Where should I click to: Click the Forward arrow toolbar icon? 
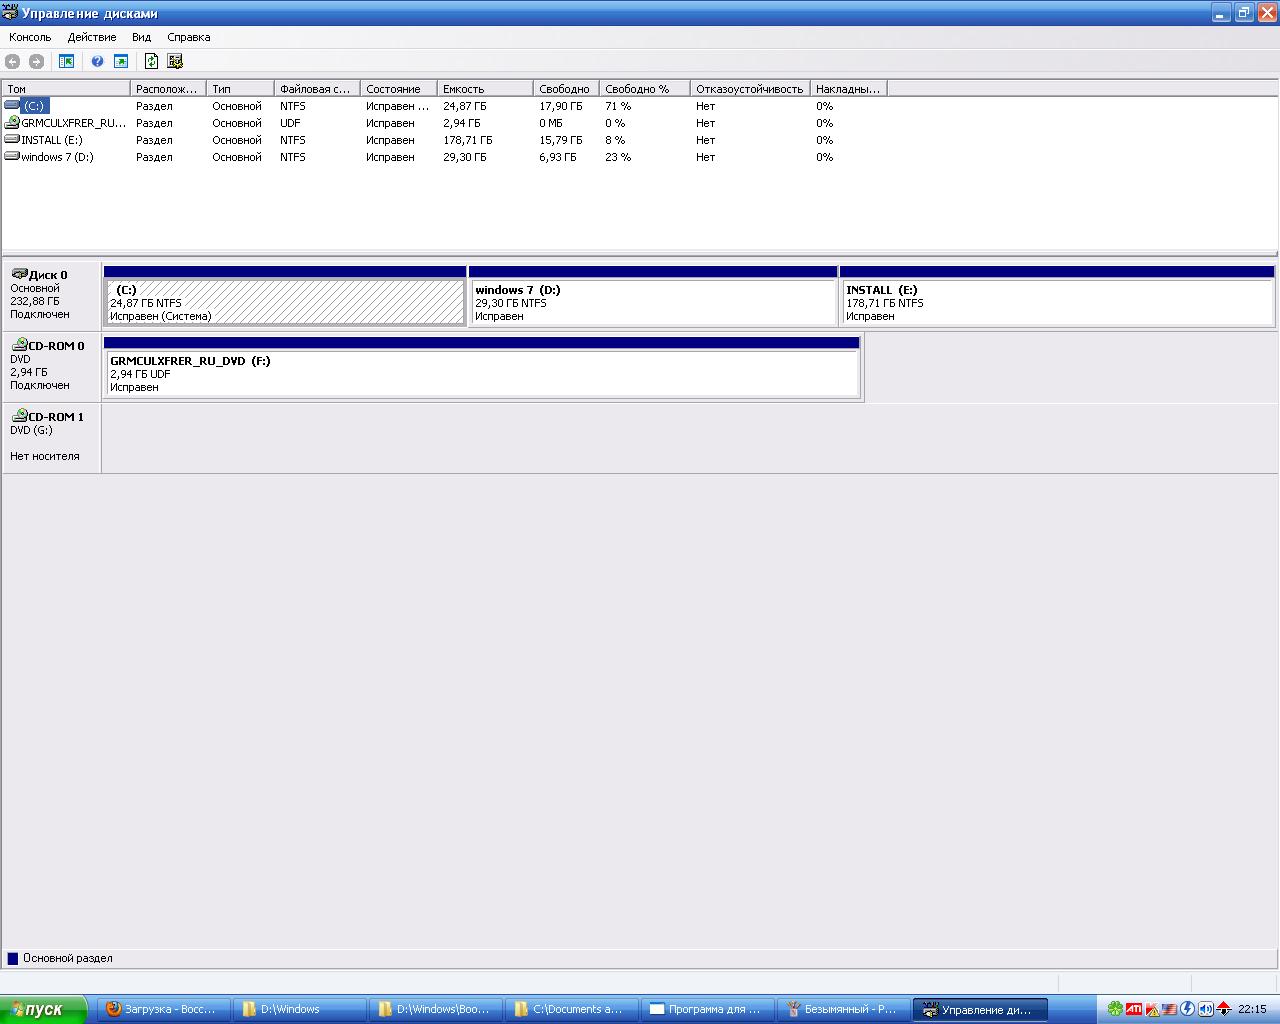(x=36, y=61)
